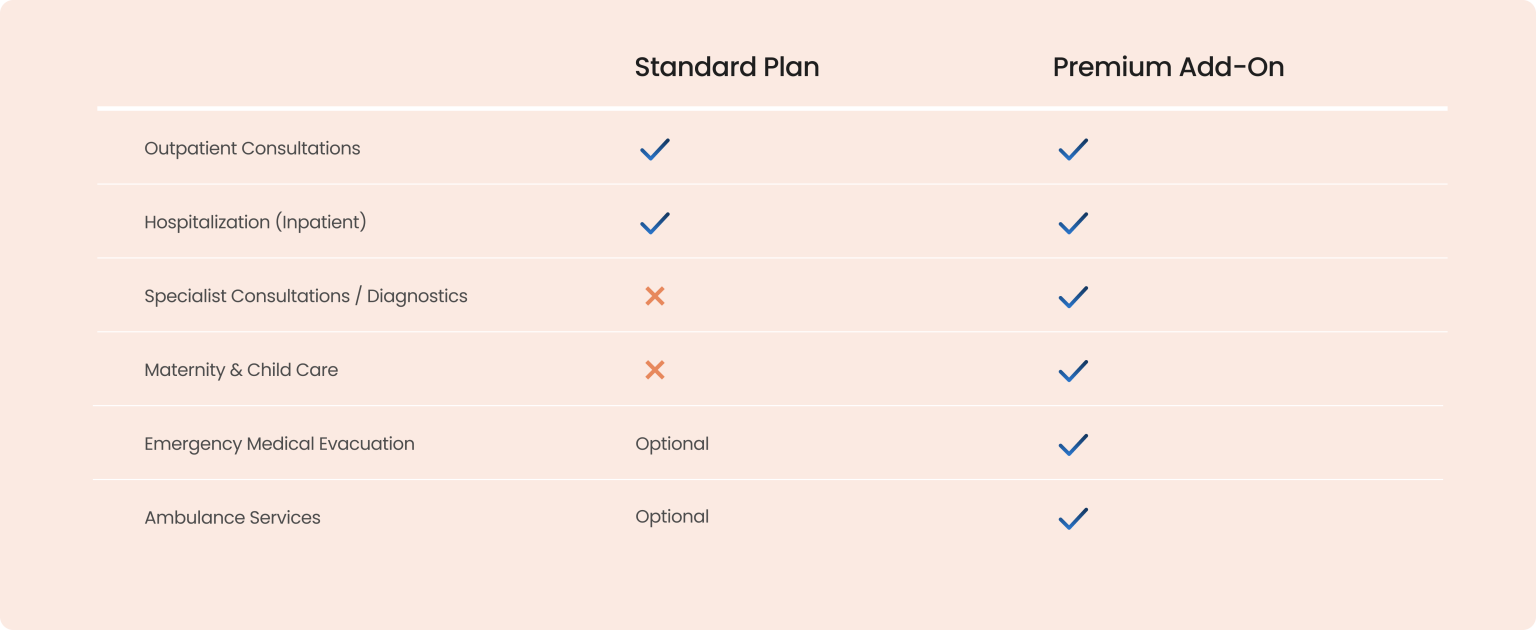Click Premium checkmark for Maternity & Child Care

[x=1073, y=371]
